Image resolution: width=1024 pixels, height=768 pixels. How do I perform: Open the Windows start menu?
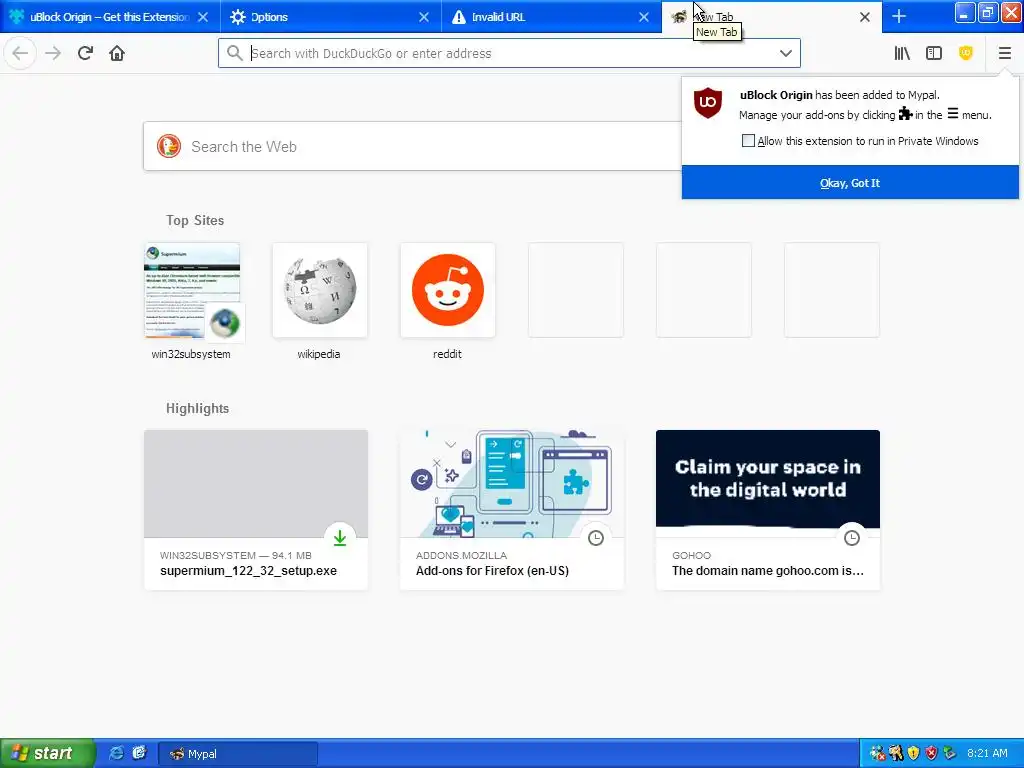(47, 753)
